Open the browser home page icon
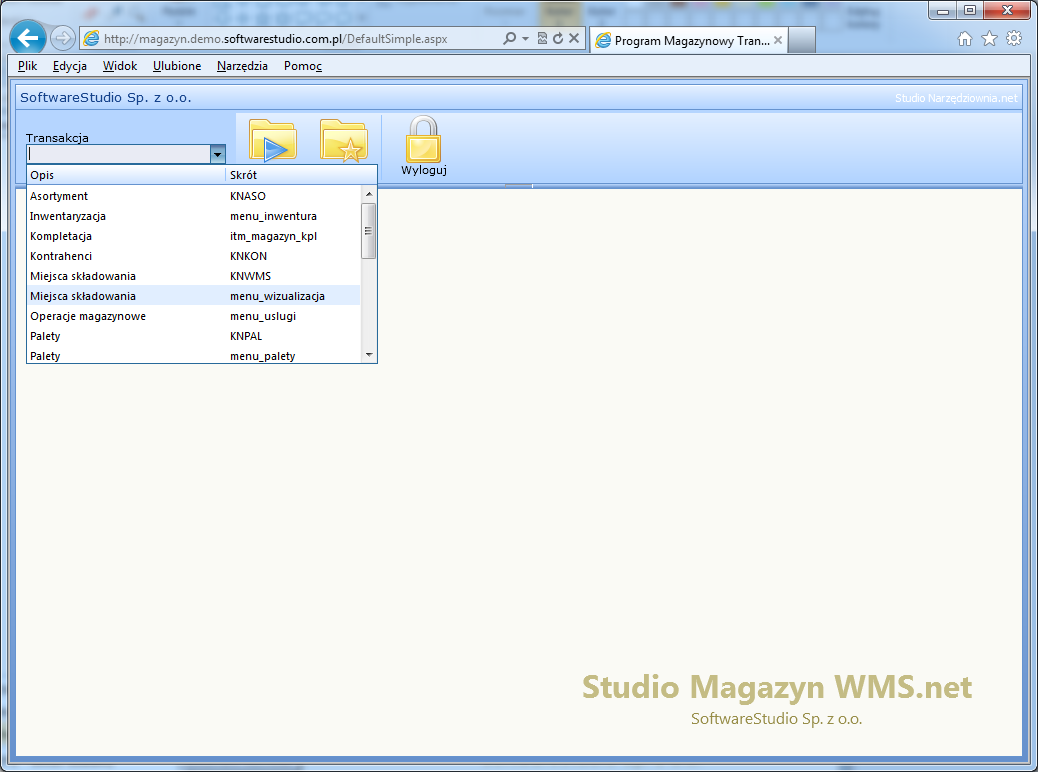 click(x=965, y=39)
